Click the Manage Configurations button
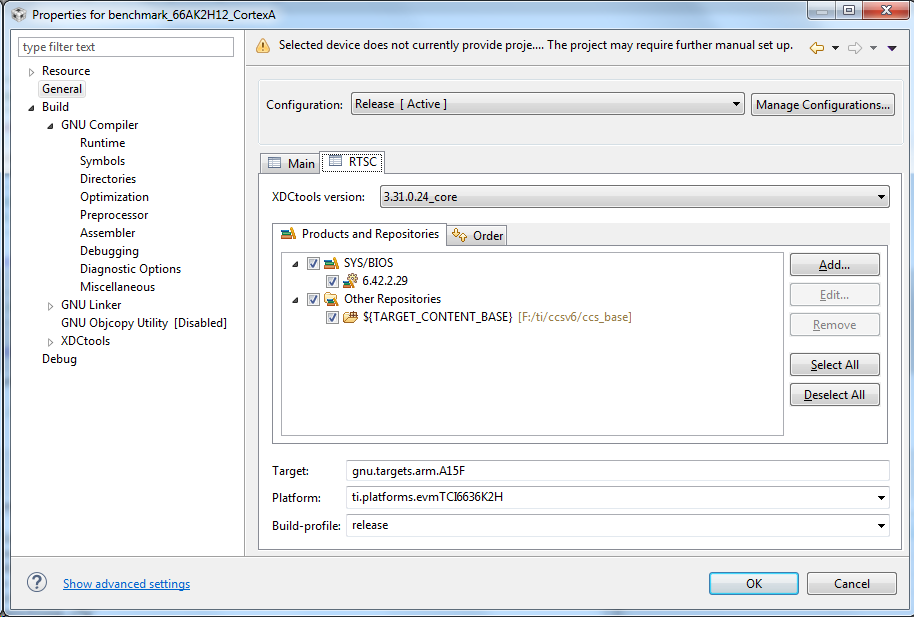914x617 pixels. click(822, 105)
